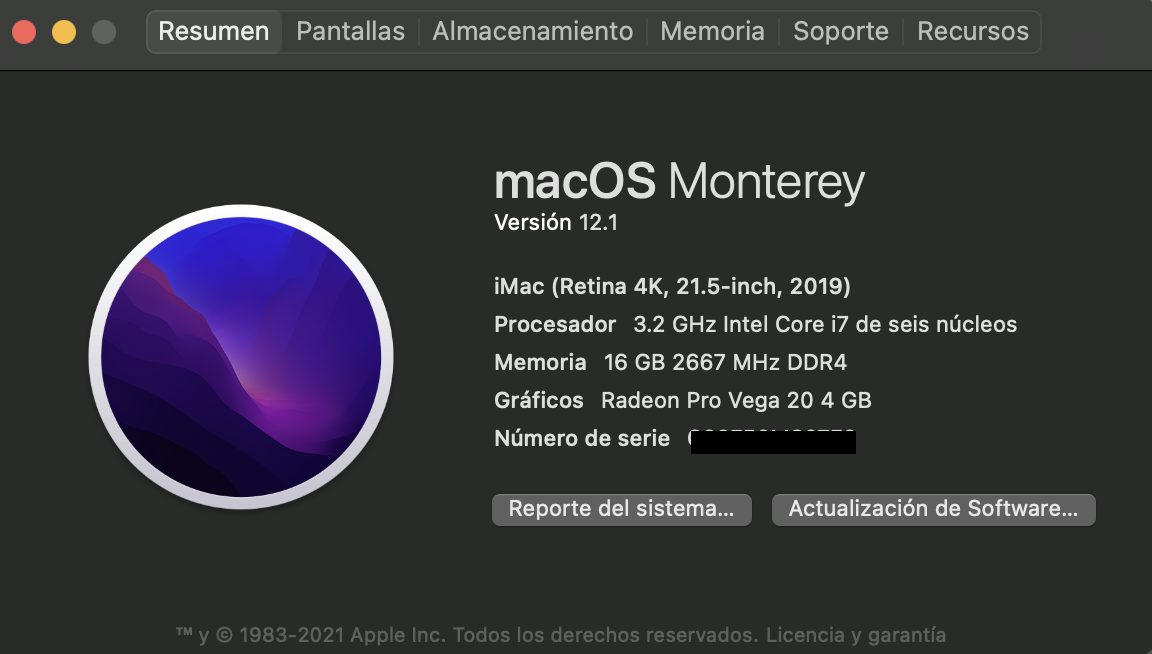Screen dimensions: 1152x654
Task: Click the Gráficos Radeon Pro Vega 20 line
Action: coord(683,401)
